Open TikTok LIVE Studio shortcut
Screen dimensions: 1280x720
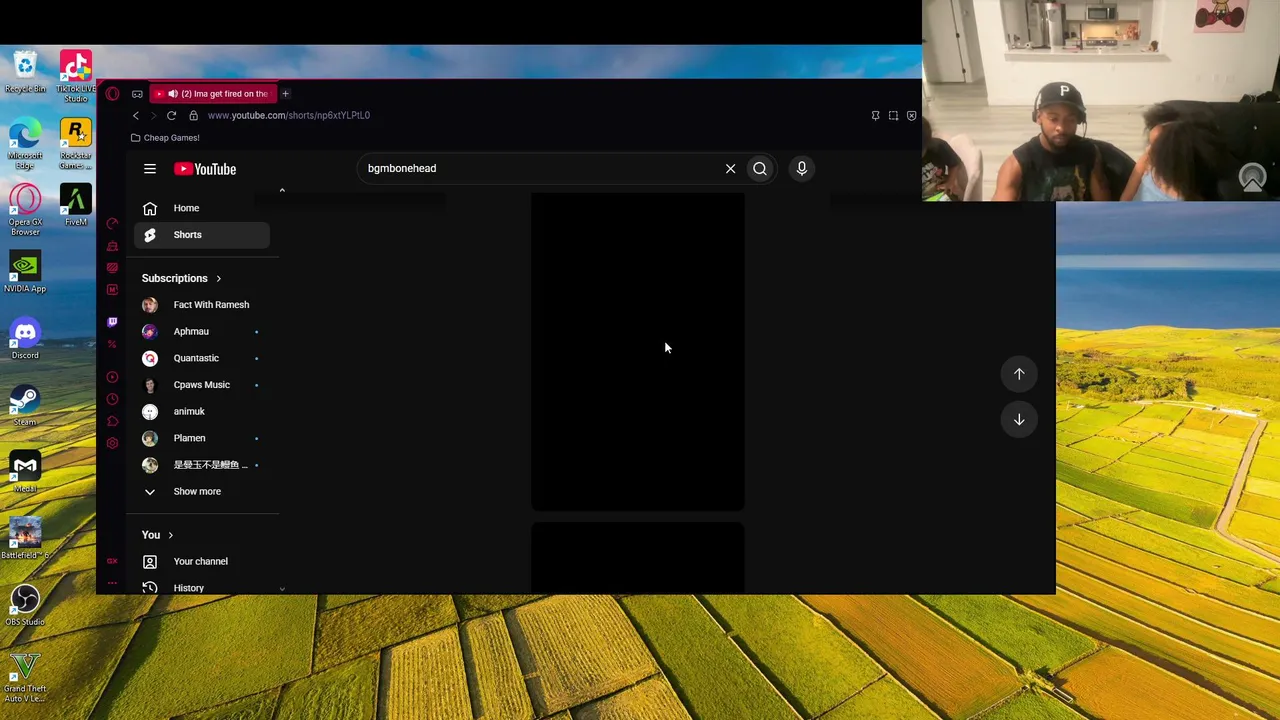[76, 77]
